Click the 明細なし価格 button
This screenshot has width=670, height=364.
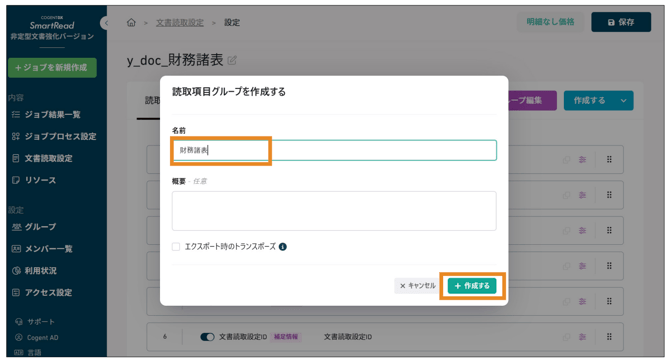(550, 22)
